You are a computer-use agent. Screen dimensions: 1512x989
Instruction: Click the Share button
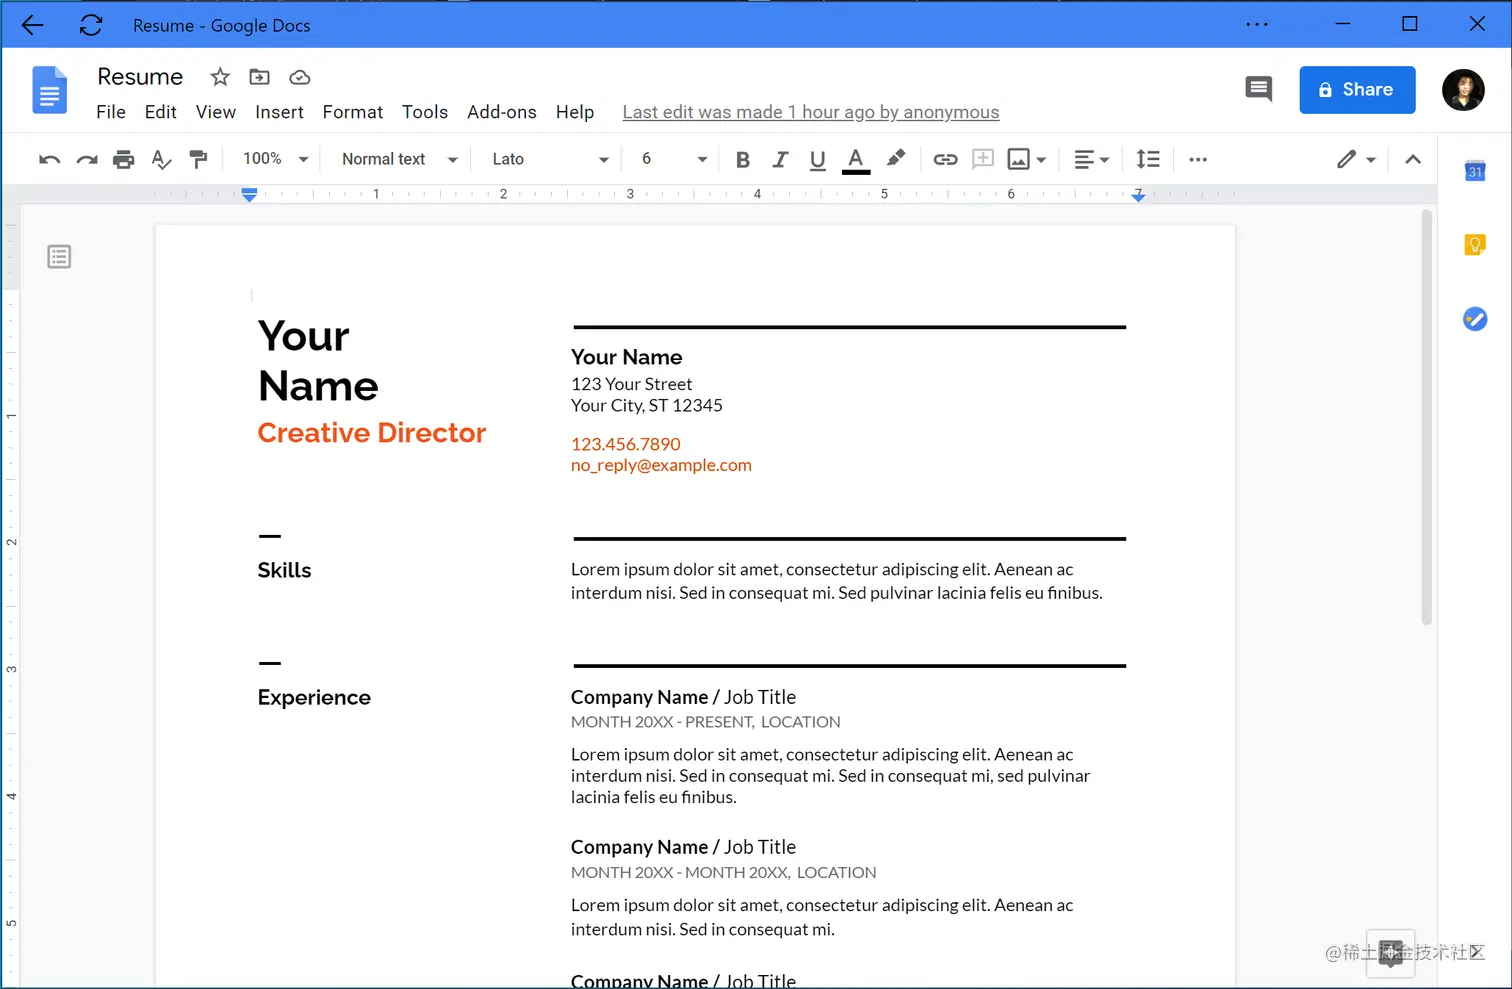point(1357,90)
